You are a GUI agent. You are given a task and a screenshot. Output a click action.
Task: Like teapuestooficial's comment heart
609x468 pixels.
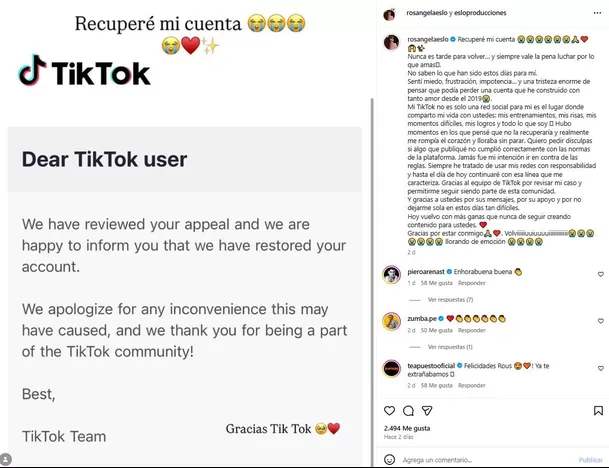[x=600, y=368]
